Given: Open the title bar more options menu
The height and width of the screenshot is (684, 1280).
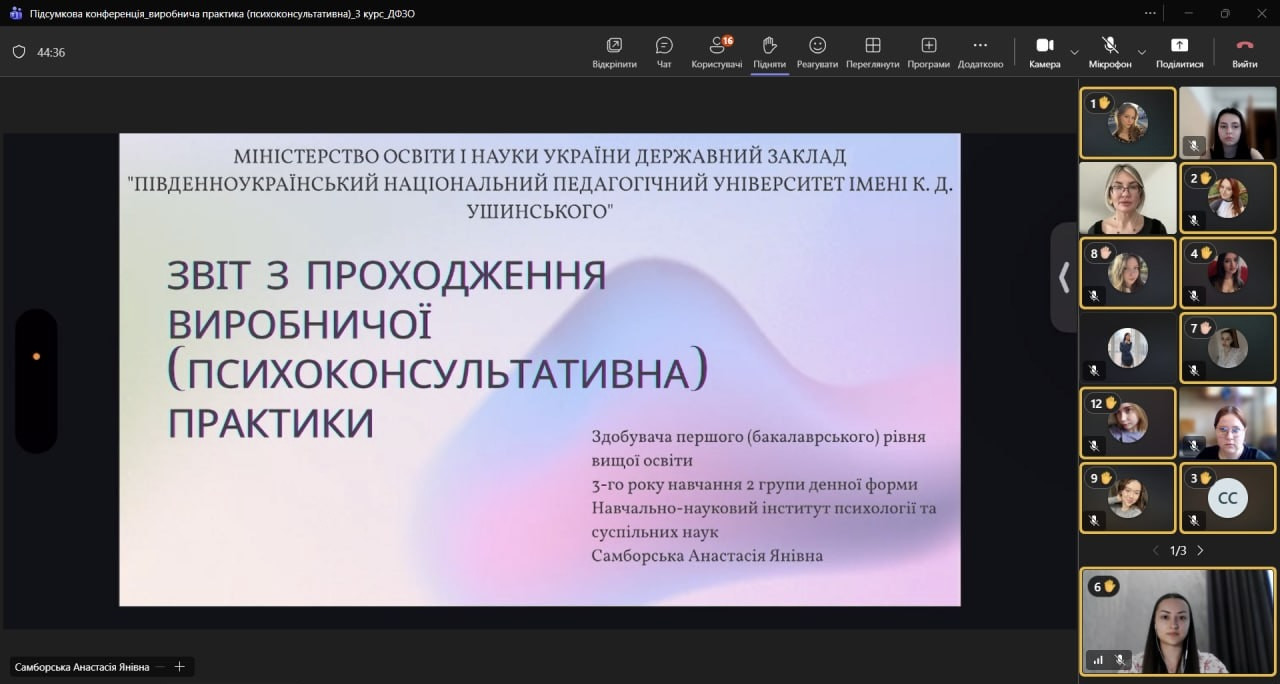Looking at the screenshot, I should pos(1149,13).
